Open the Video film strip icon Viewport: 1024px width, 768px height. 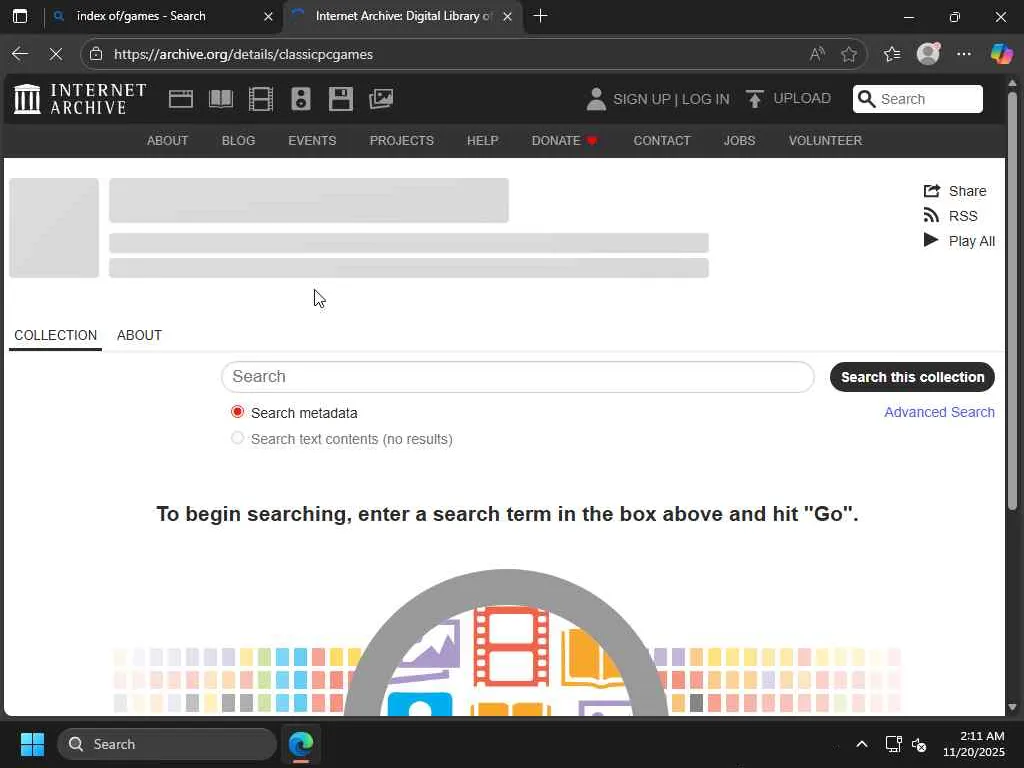261,99
